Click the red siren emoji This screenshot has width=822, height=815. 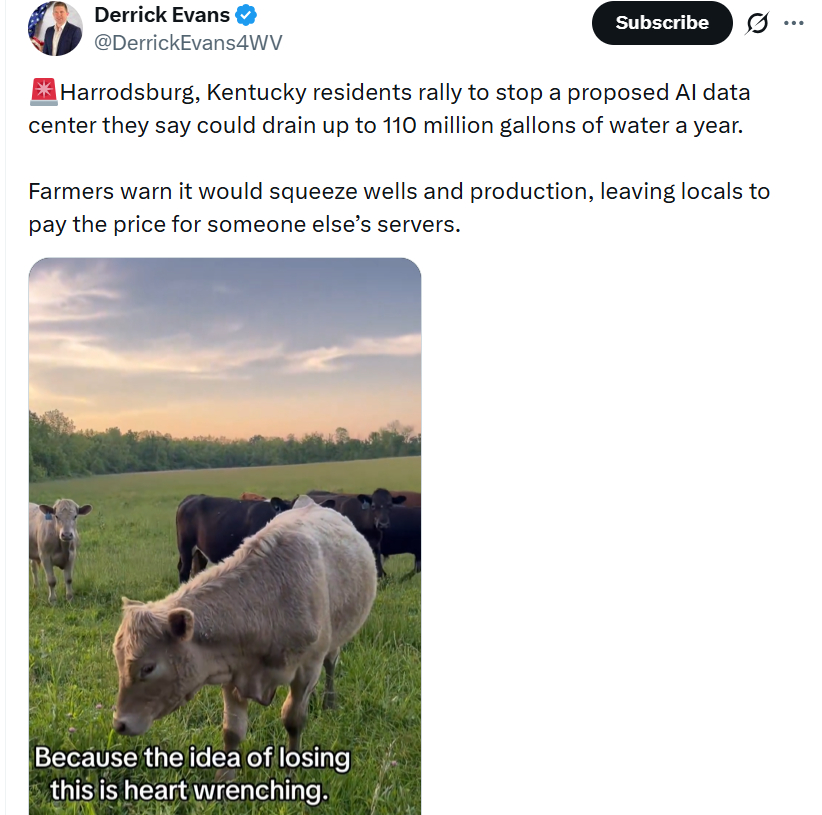(43, 93)
